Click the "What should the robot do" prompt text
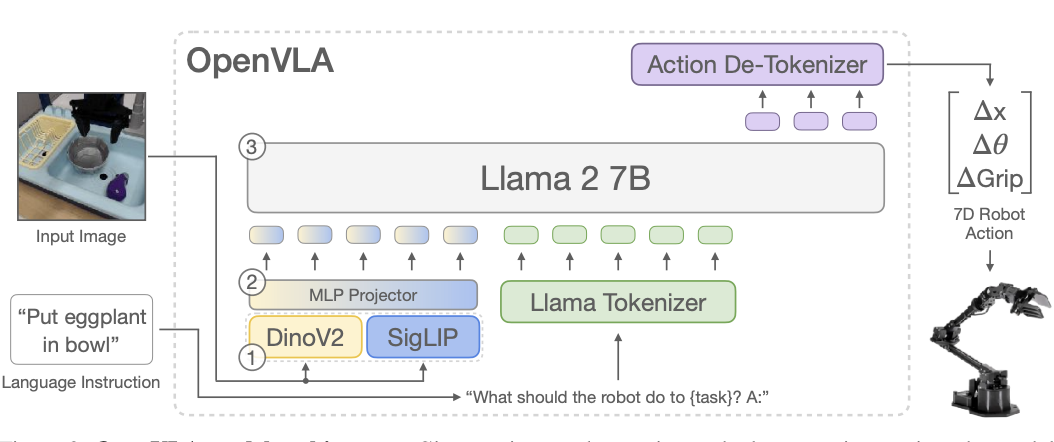This screenshot has height=442, width=1054. (618, 397)
